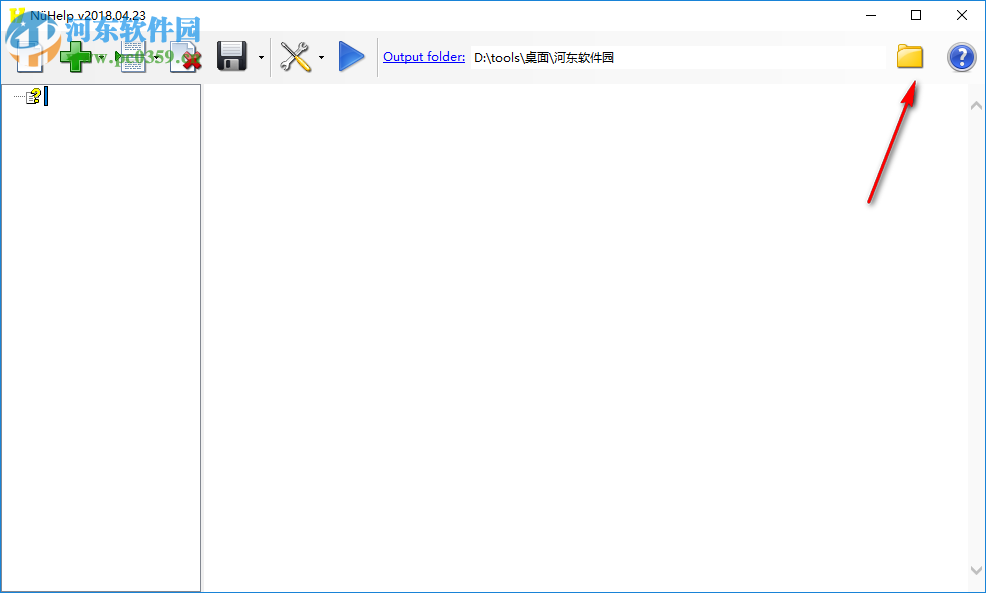Click scrollbar up arrow in content pane
The height and width of the screenshot is (593, 986).
(976, 106)
